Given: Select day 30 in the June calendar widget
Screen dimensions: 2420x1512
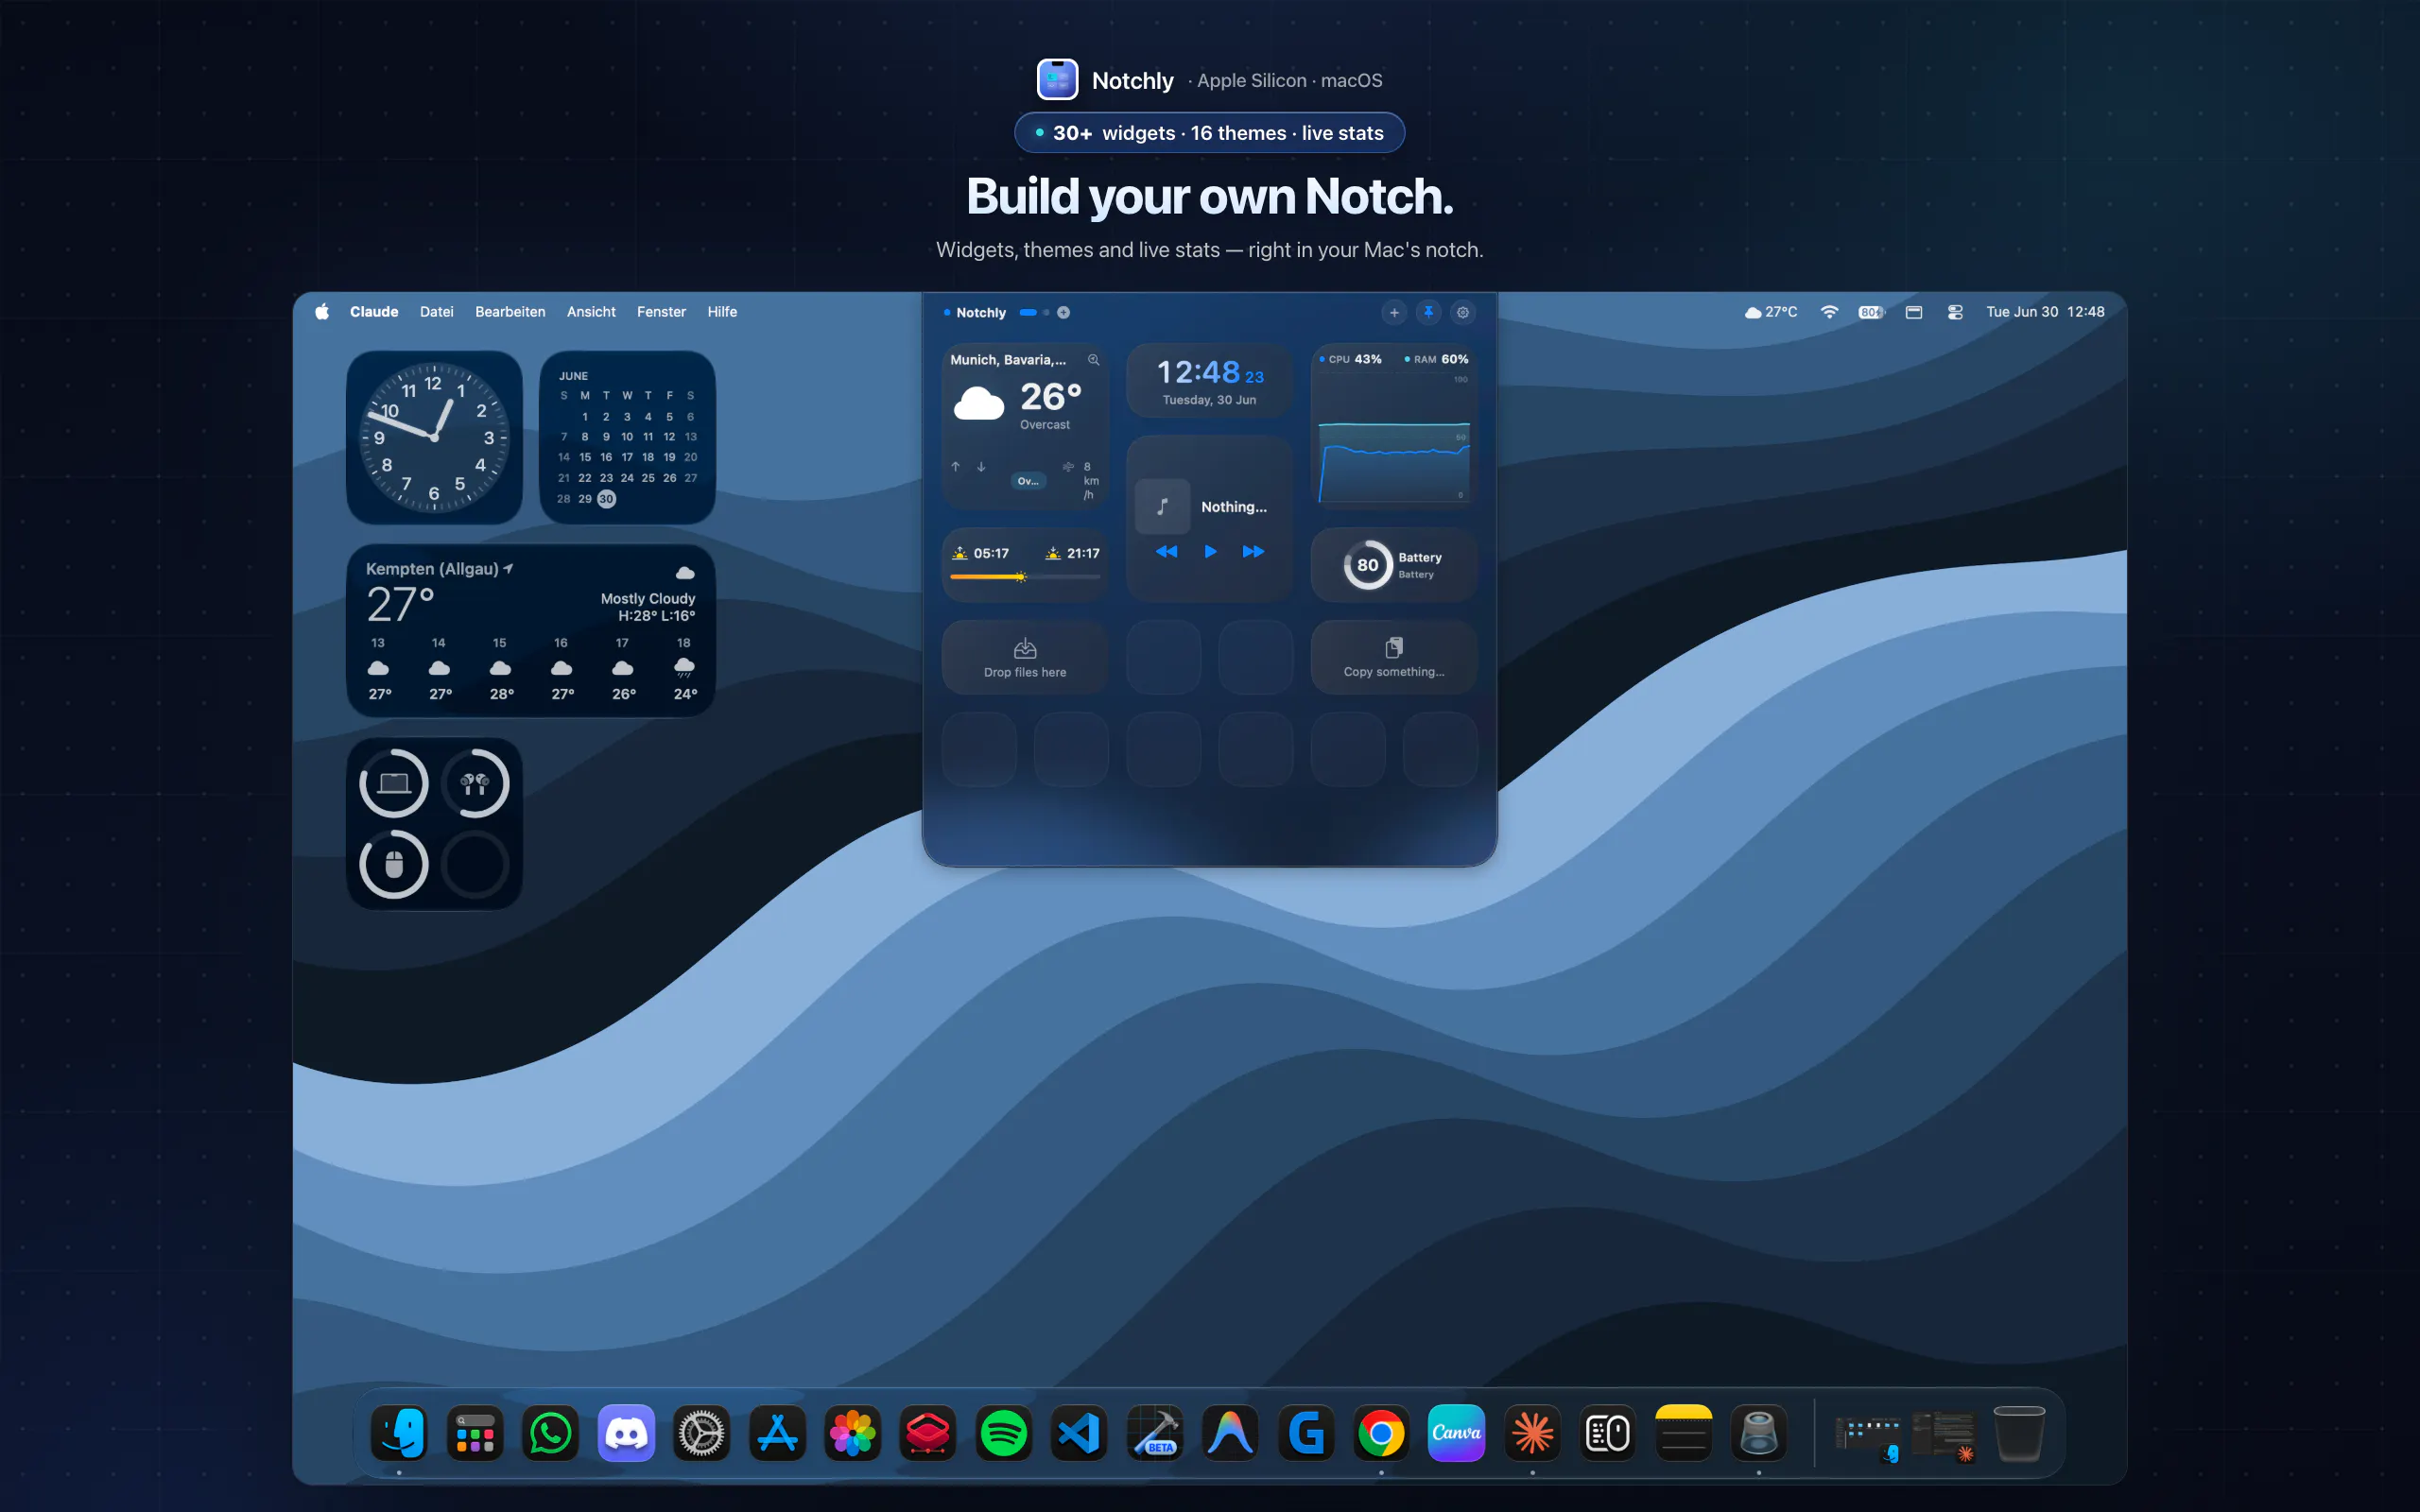Looking at the screenshot, I should coord(606,499).
